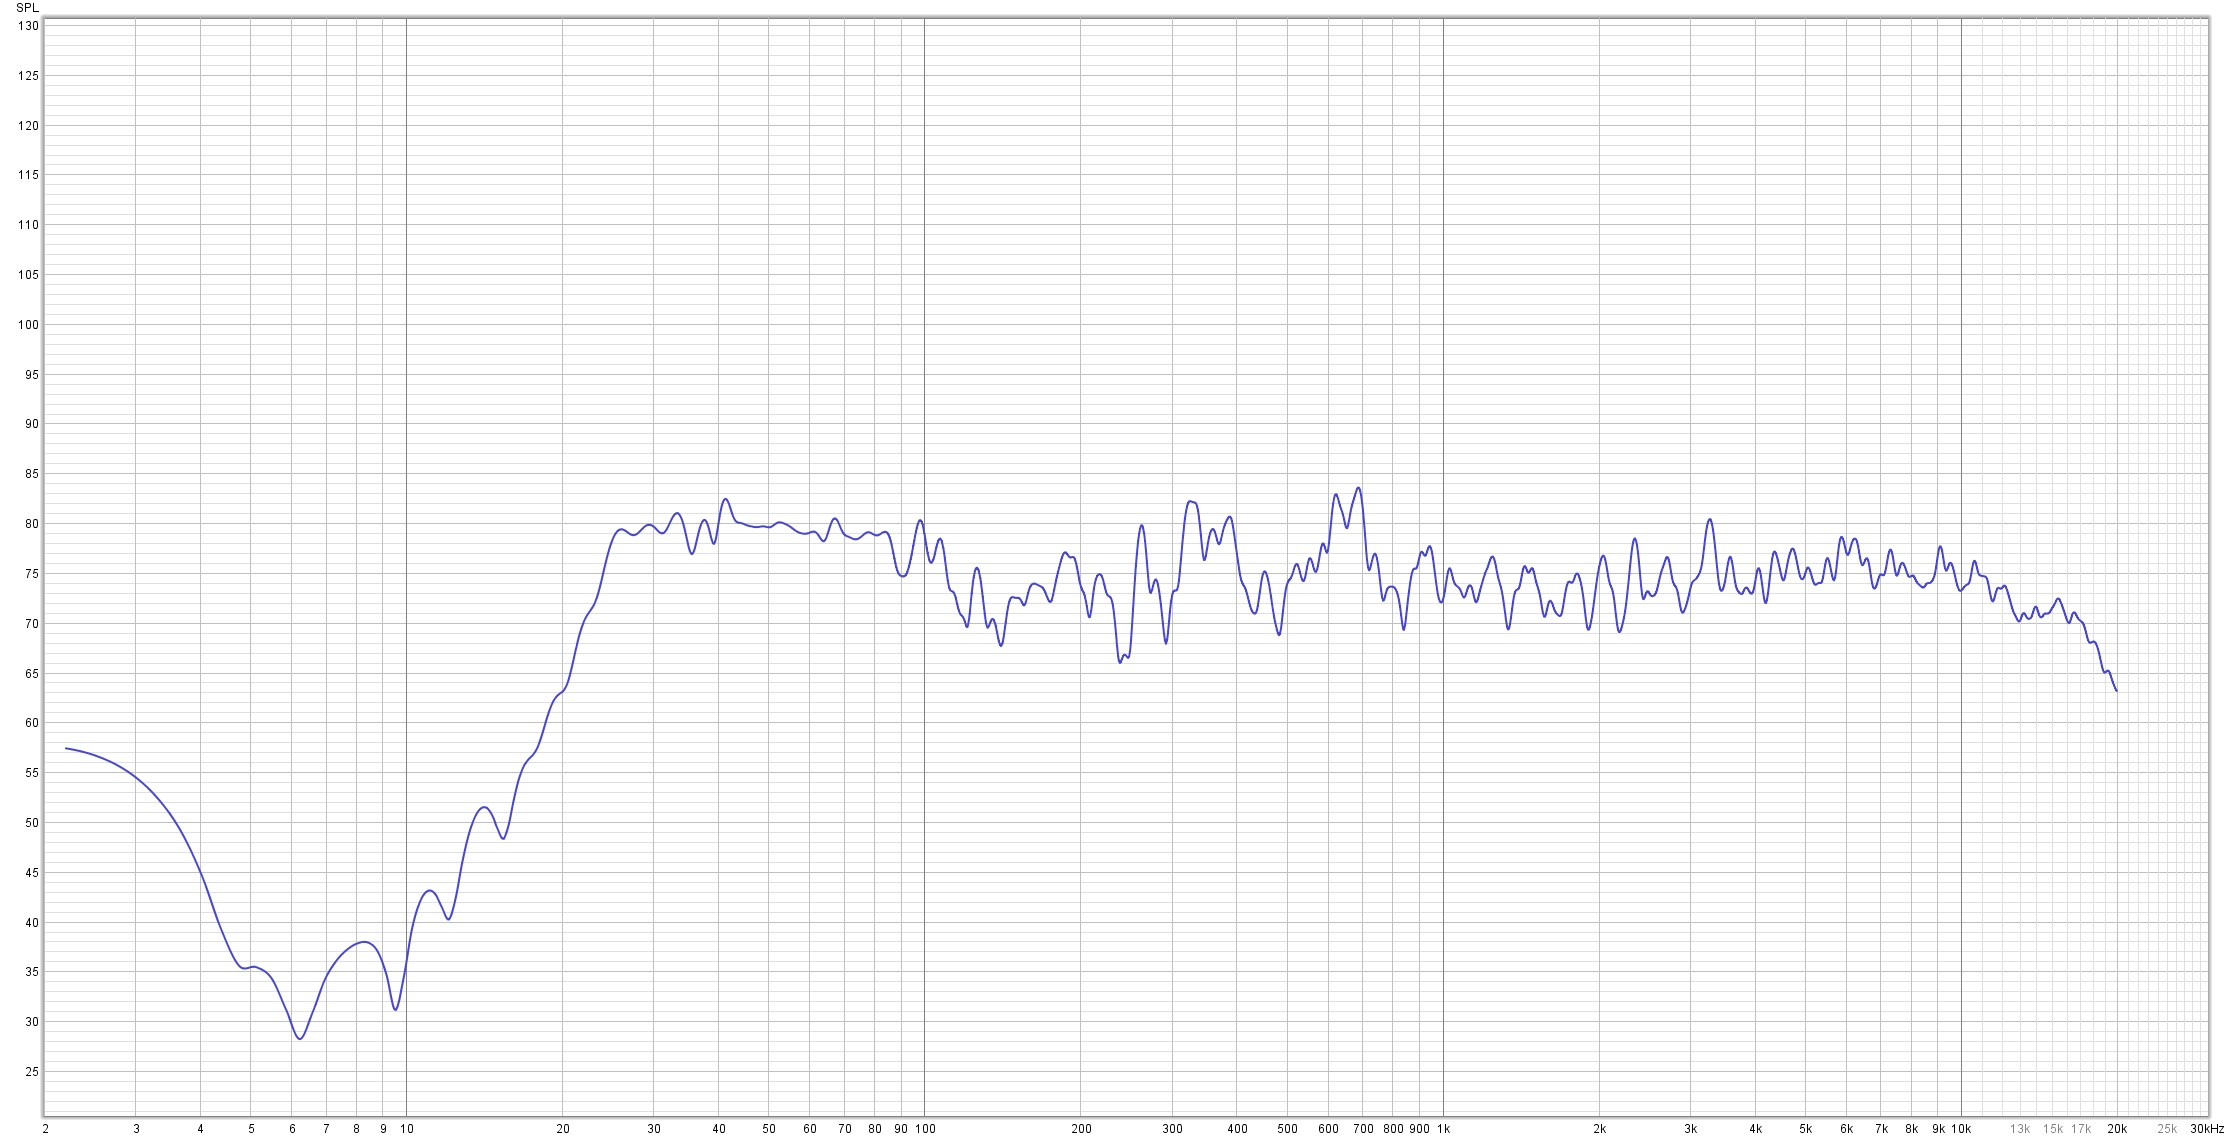Click the curve dip between 200 and 300 Hz
The height and width of the screenshot is (1140, 2230).
1120,662
